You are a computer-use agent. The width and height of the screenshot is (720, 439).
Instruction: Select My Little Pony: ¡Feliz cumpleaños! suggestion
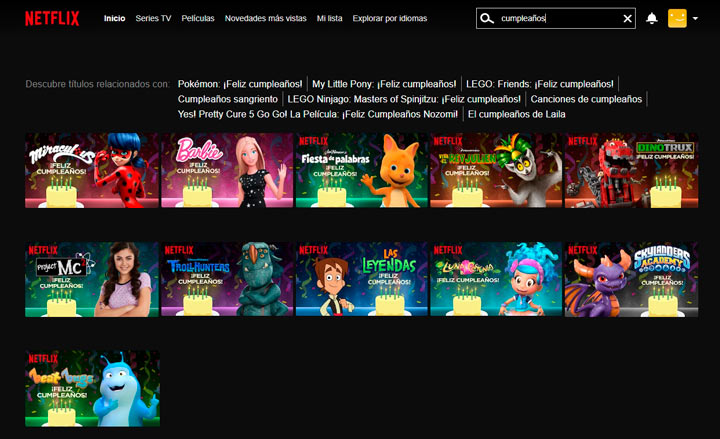point(384,84)
